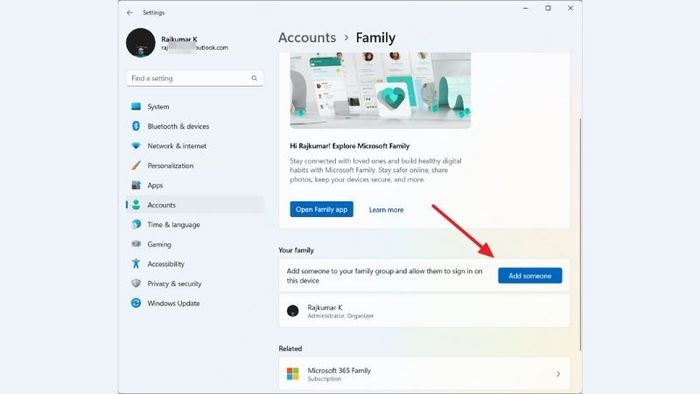Click the Add someone button

[530, 275]
